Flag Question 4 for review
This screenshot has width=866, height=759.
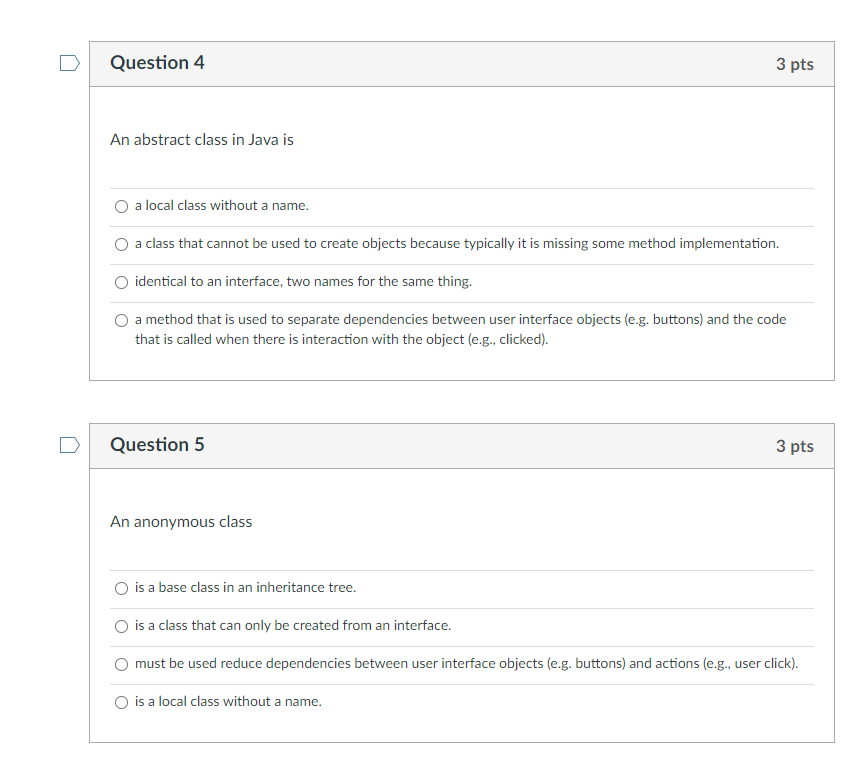pos(68,62)
